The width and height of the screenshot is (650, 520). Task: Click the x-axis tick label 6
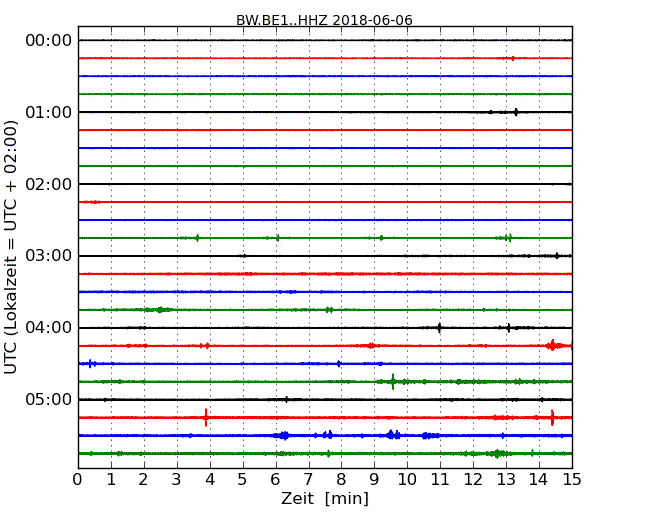[x=275, y=480]
